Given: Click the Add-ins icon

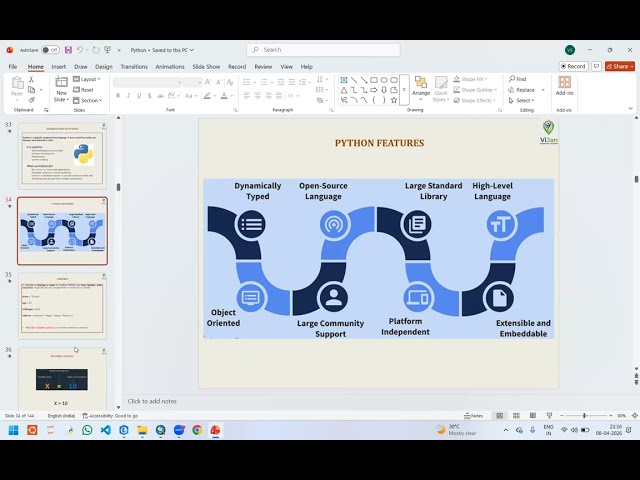Looking at the screenshot, I should coord(564,86).
